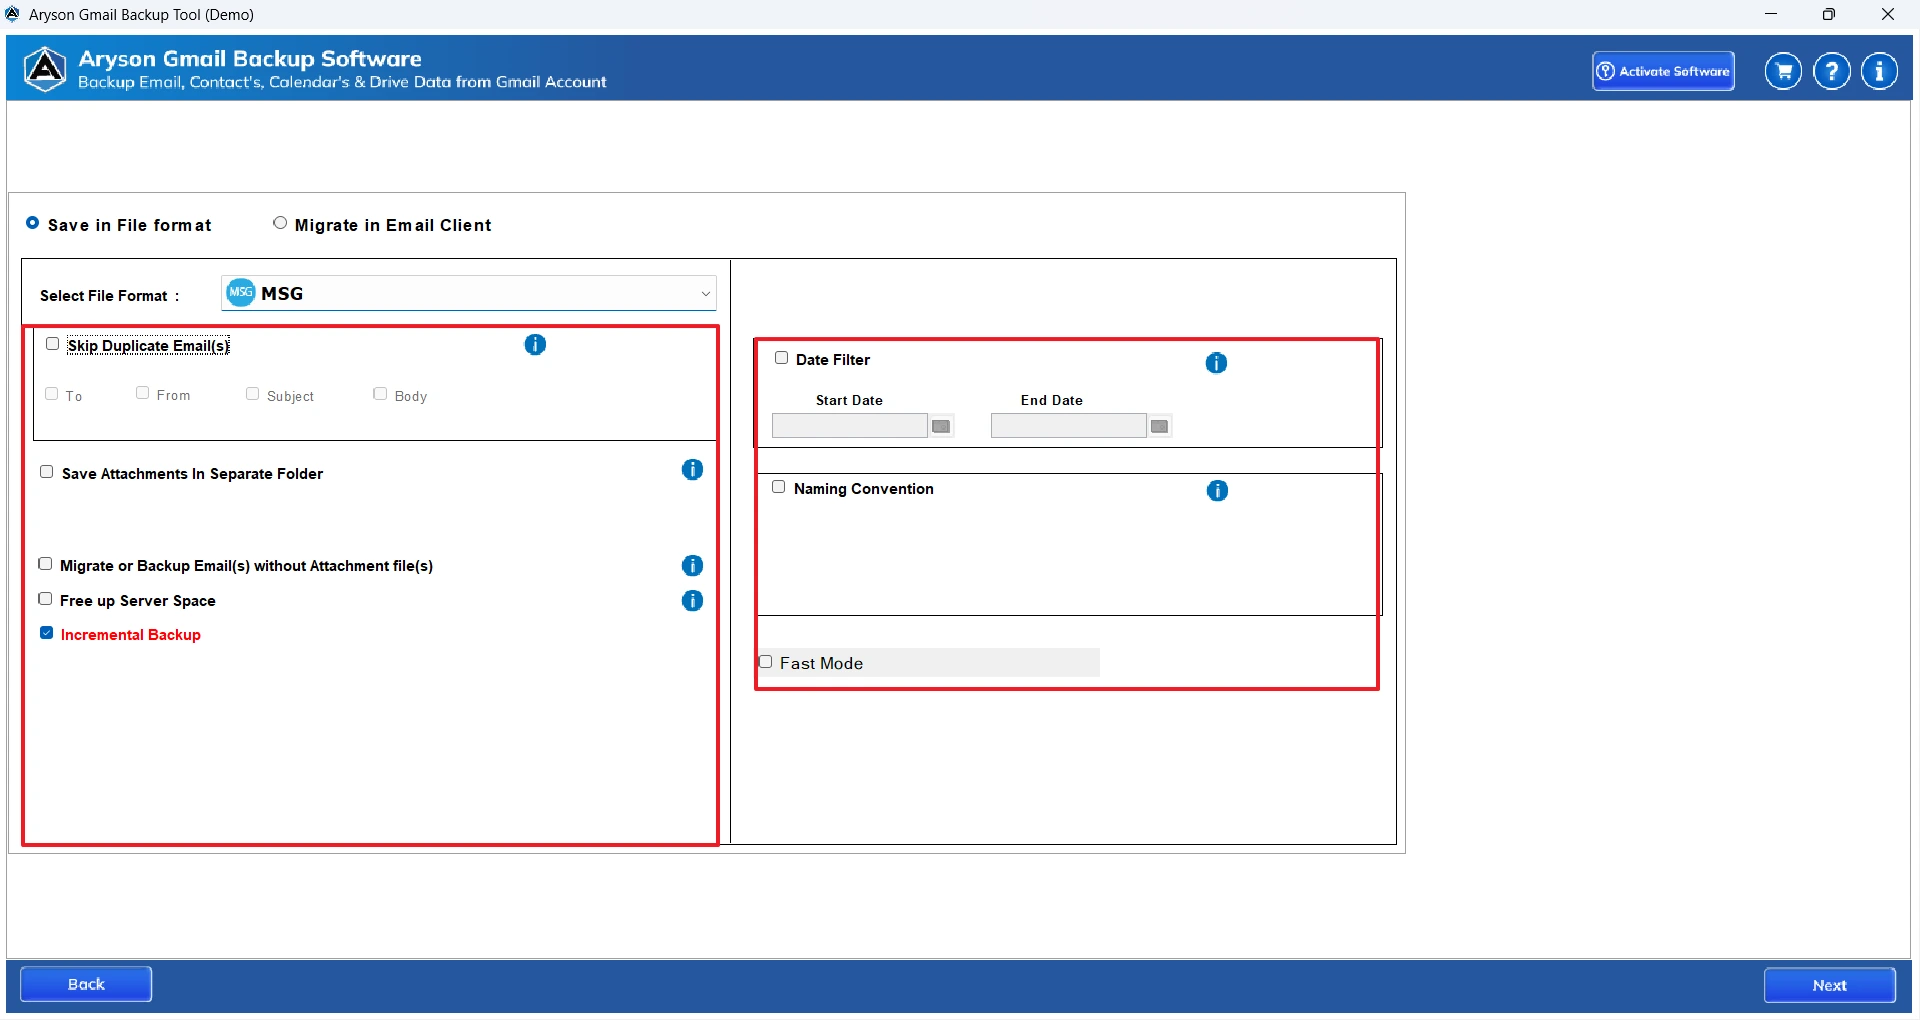
Task: Enable Migrate or Backup without Attachment file(s)
Action: click(x=45, y=564)
